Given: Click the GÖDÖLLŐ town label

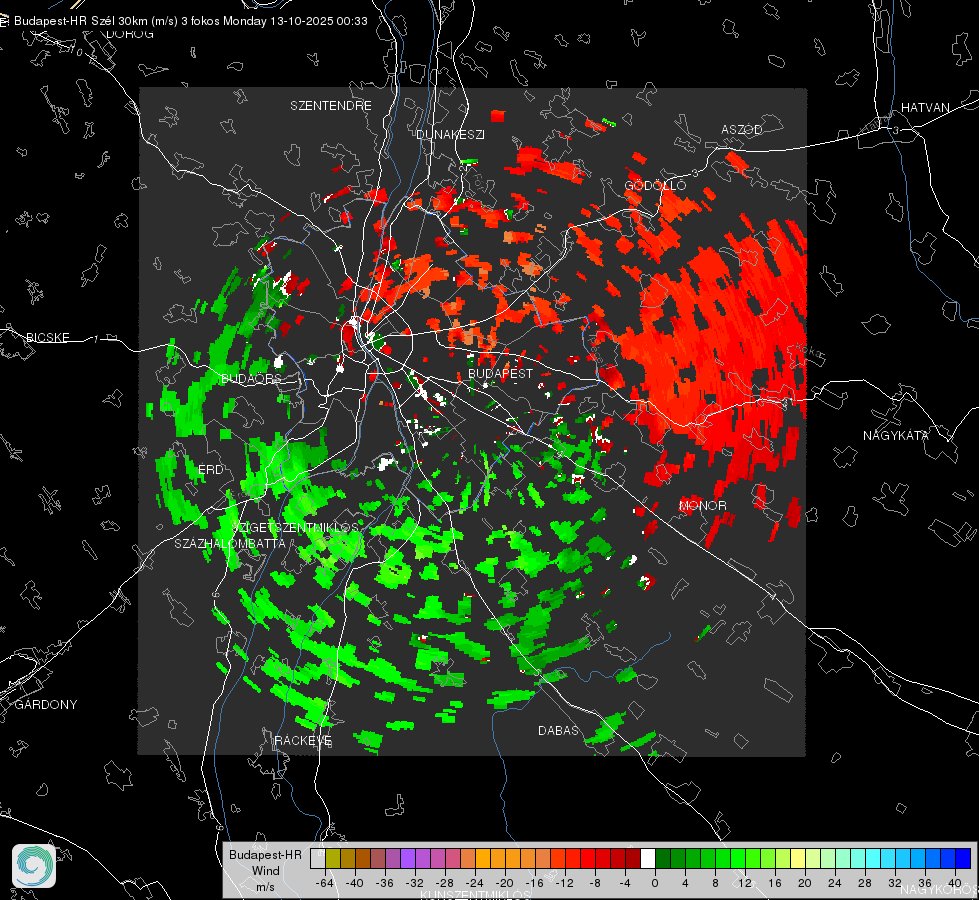Looking at the screenshot, I should 655,185.
